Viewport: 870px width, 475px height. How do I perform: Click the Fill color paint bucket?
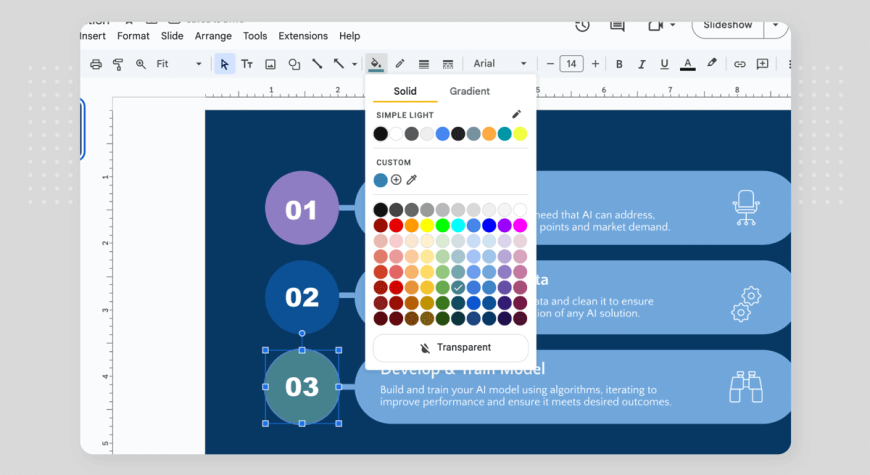pyautogui.click(x=376, y=64)
